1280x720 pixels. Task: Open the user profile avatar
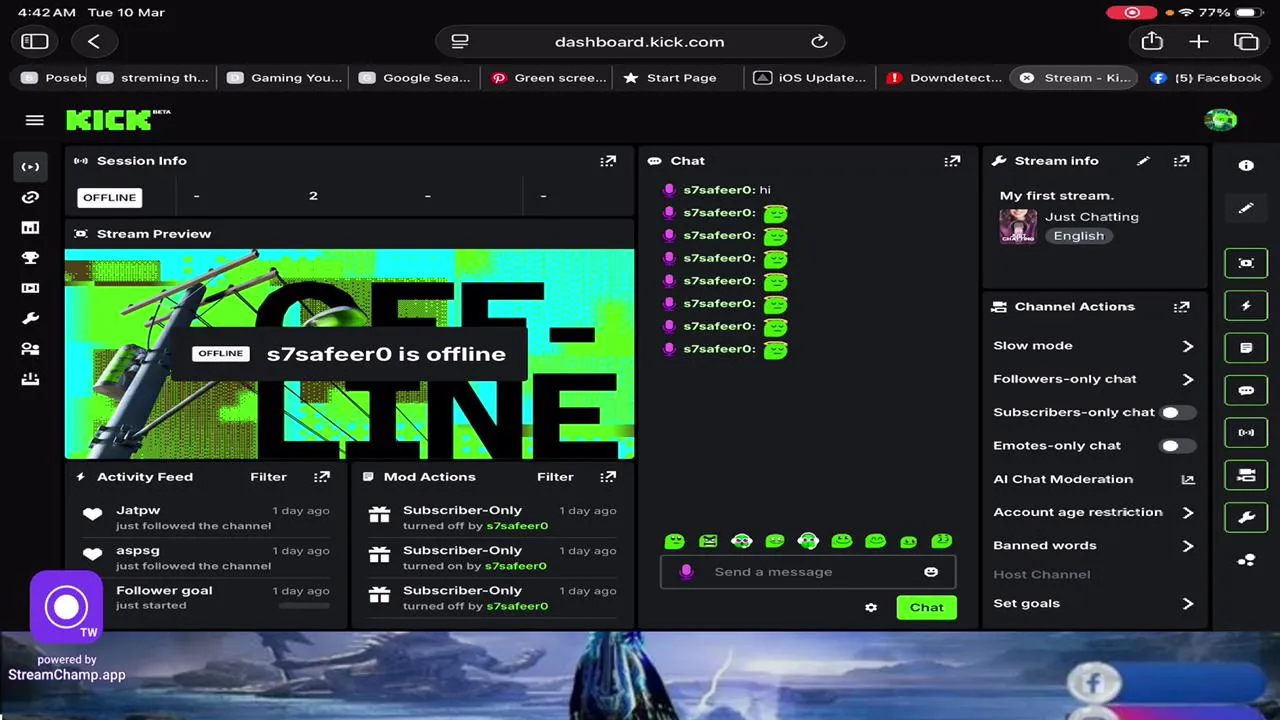click(x=1220, y=120)
